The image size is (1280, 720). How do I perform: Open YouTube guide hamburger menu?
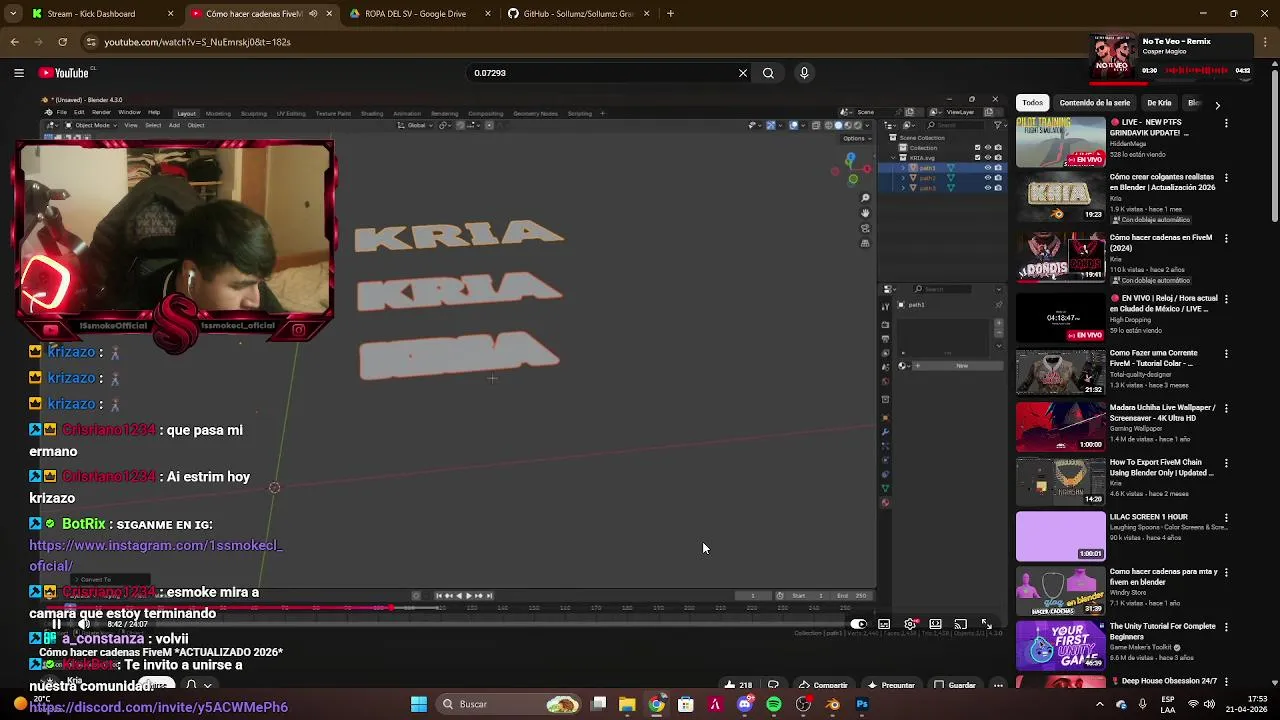pos(18,73)
